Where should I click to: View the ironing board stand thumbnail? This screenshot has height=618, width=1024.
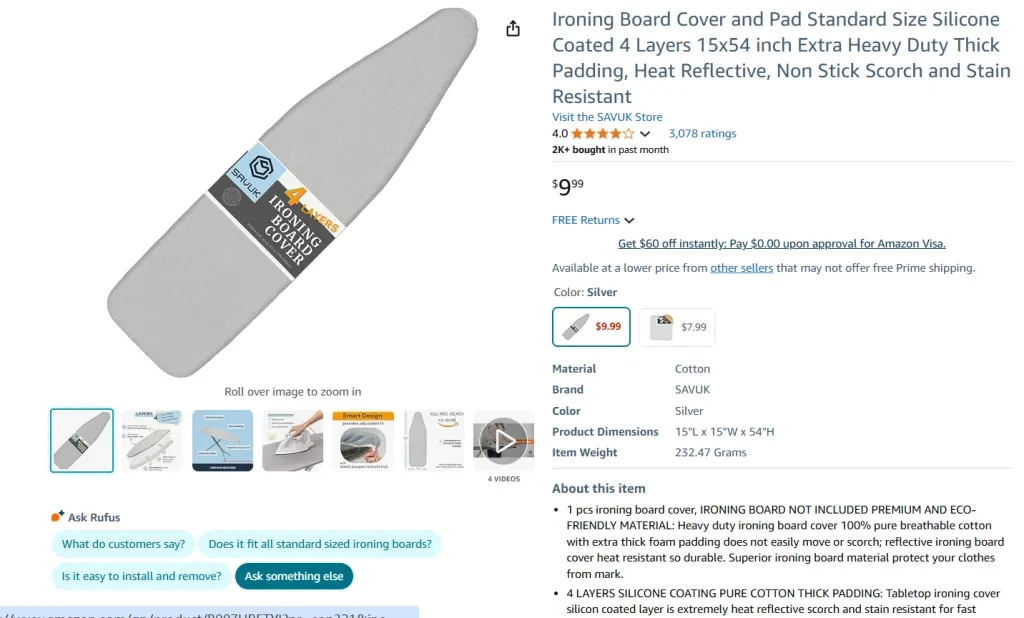coord(222,440)
